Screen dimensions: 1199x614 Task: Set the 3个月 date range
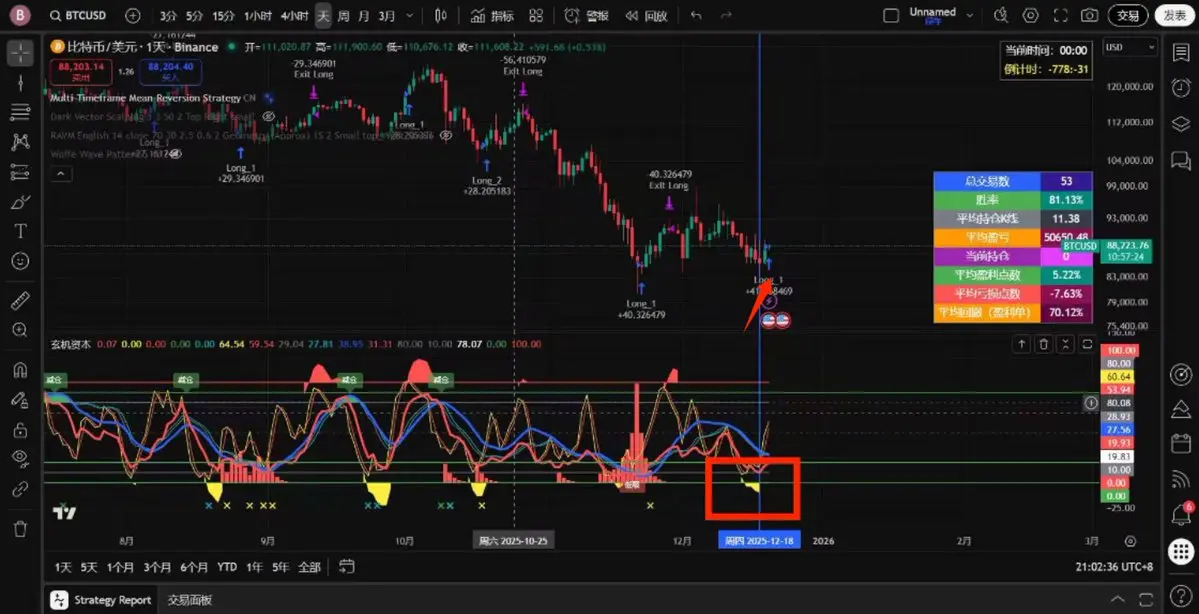[157, 567]
